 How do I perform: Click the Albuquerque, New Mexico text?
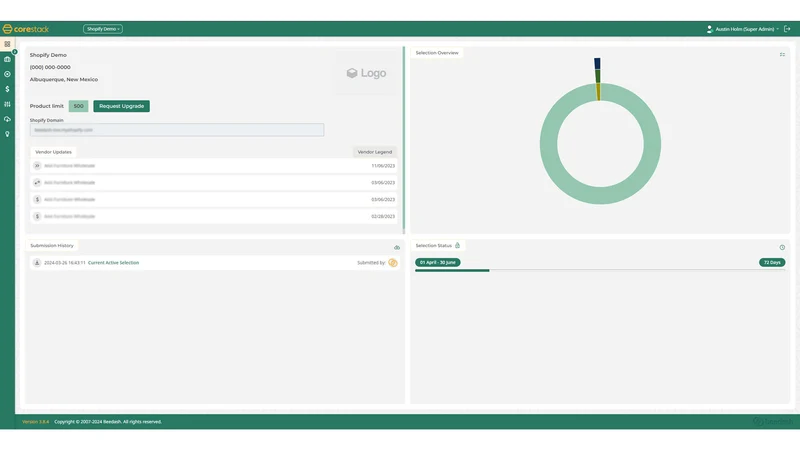coord(64,80)
